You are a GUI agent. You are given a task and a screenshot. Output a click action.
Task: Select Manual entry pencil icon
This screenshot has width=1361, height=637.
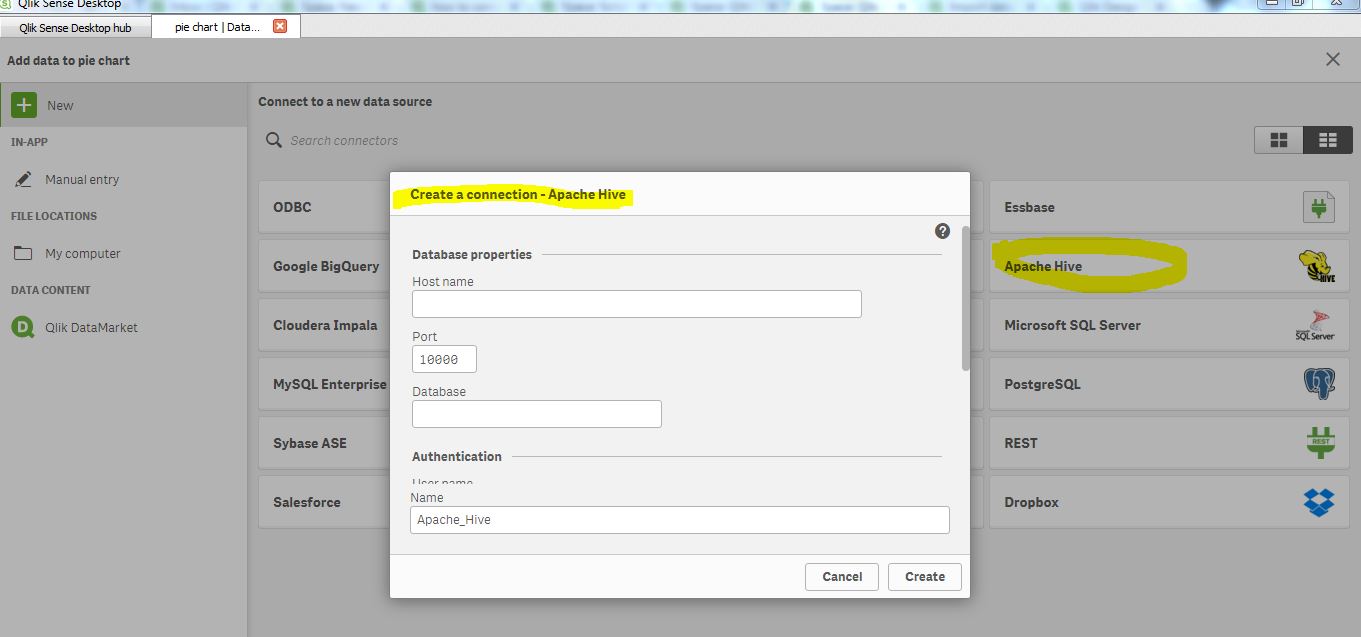pos(24,180)
